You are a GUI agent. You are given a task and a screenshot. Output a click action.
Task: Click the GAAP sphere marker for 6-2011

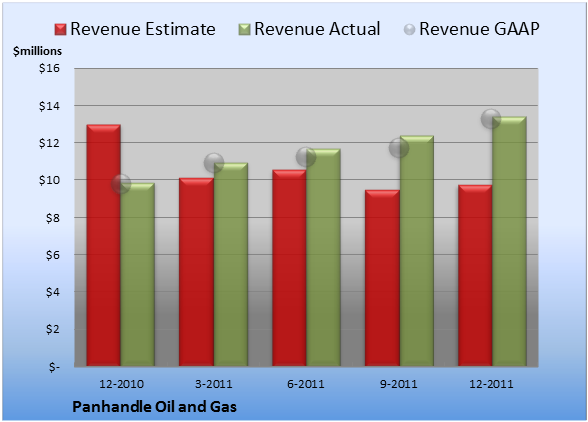[x=306, y=157]
